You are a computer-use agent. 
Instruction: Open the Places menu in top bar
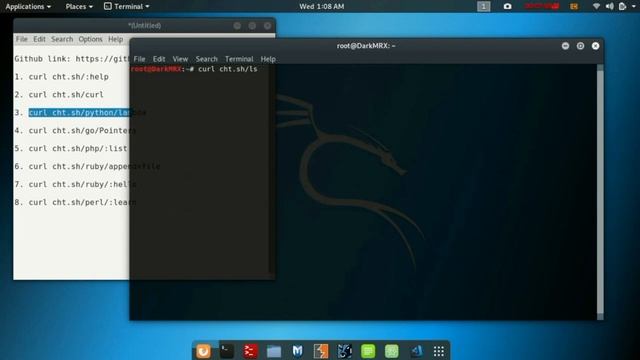(x=79, y=6)
